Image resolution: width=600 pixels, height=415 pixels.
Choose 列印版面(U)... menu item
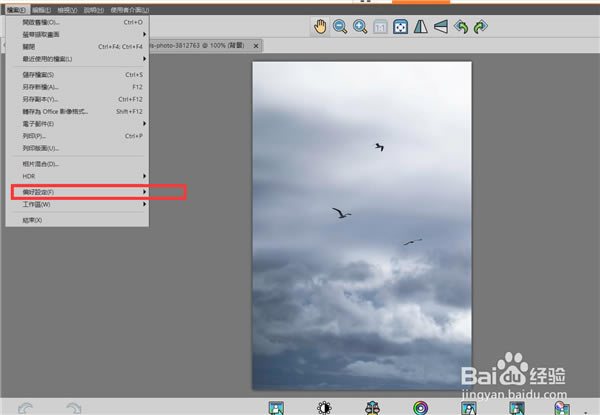(77, 148)
